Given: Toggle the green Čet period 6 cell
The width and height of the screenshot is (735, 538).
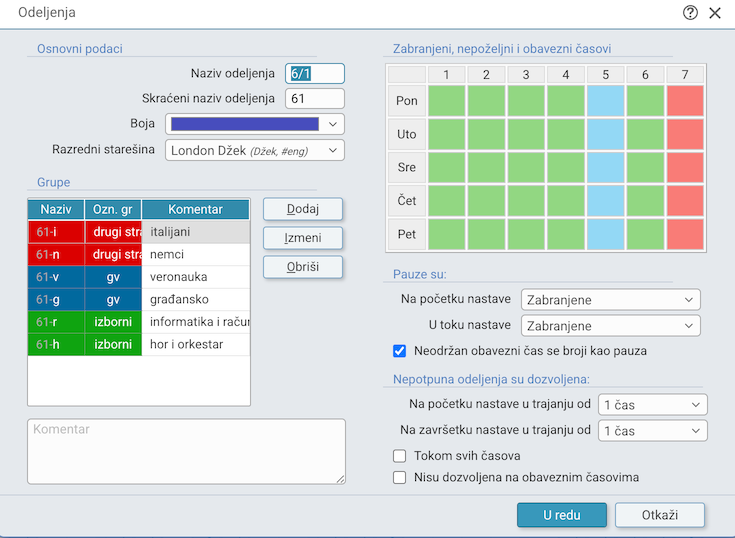Looking at the screenshot, I should (x=645, y=201).
